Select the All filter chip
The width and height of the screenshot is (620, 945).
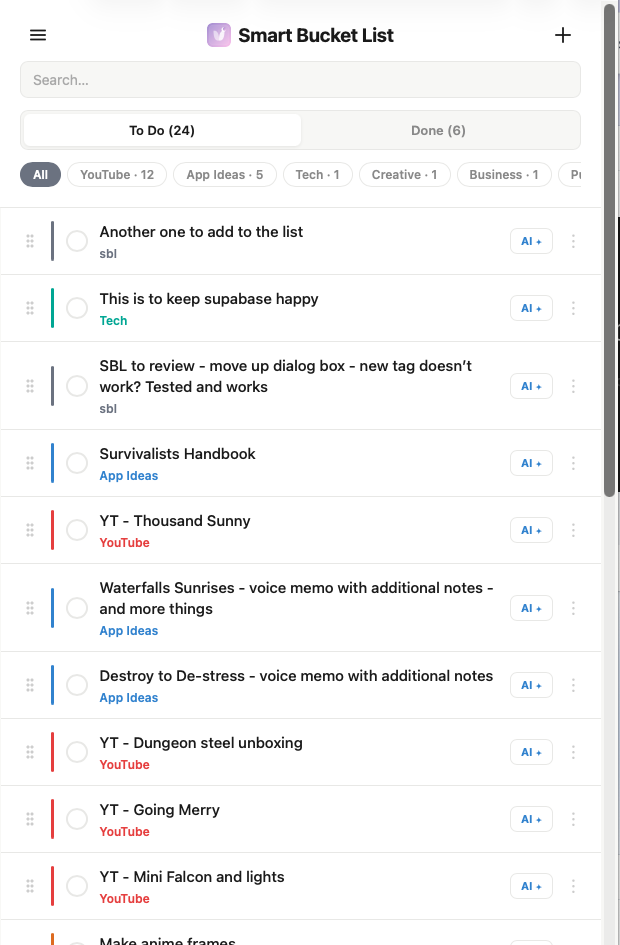click(x=40, y=175)
